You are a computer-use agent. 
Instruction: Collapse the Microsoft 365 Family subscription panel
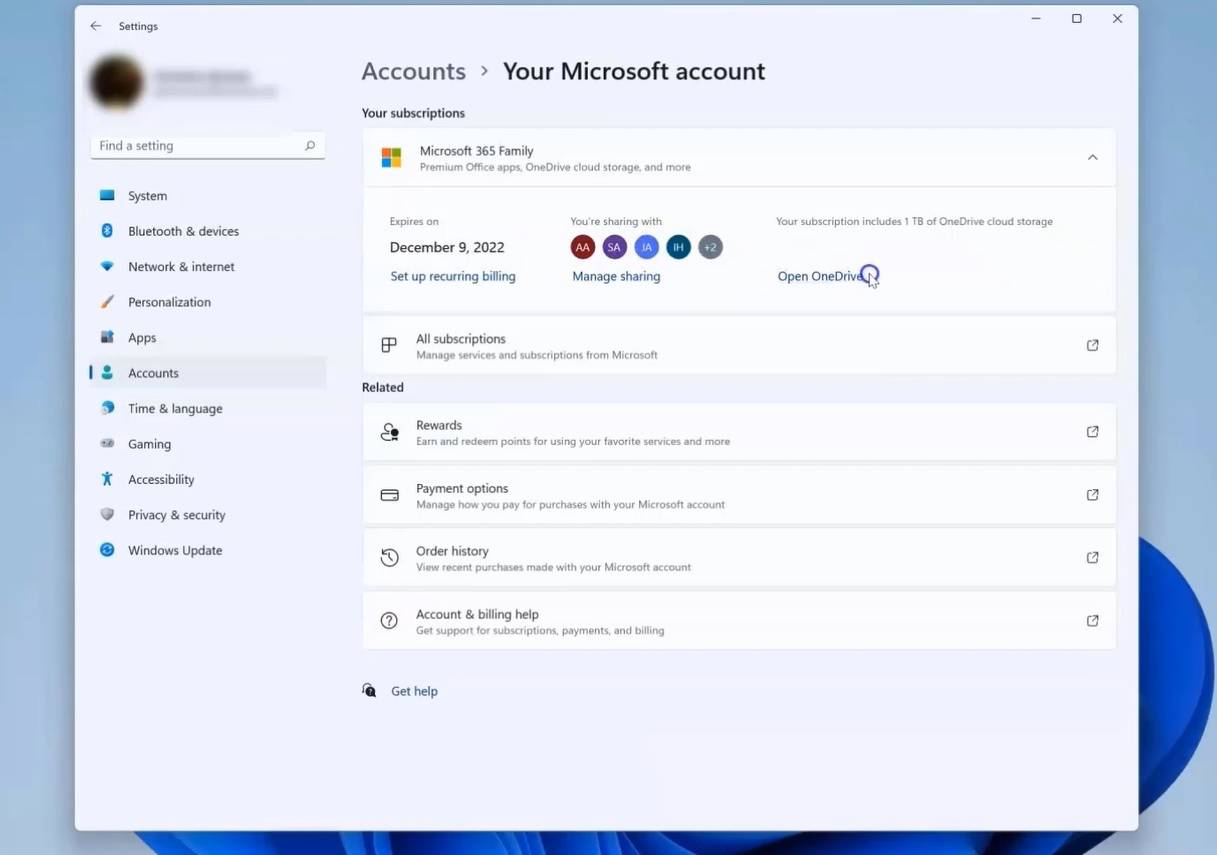[x=1092, y=157]
